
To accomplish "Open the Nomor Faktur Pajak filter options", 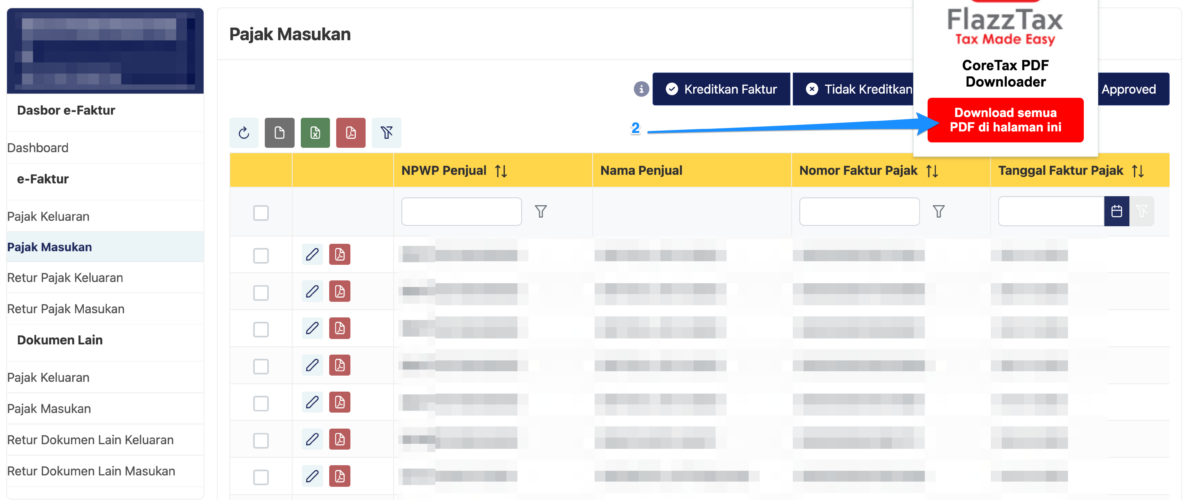I will click(939, 212).
